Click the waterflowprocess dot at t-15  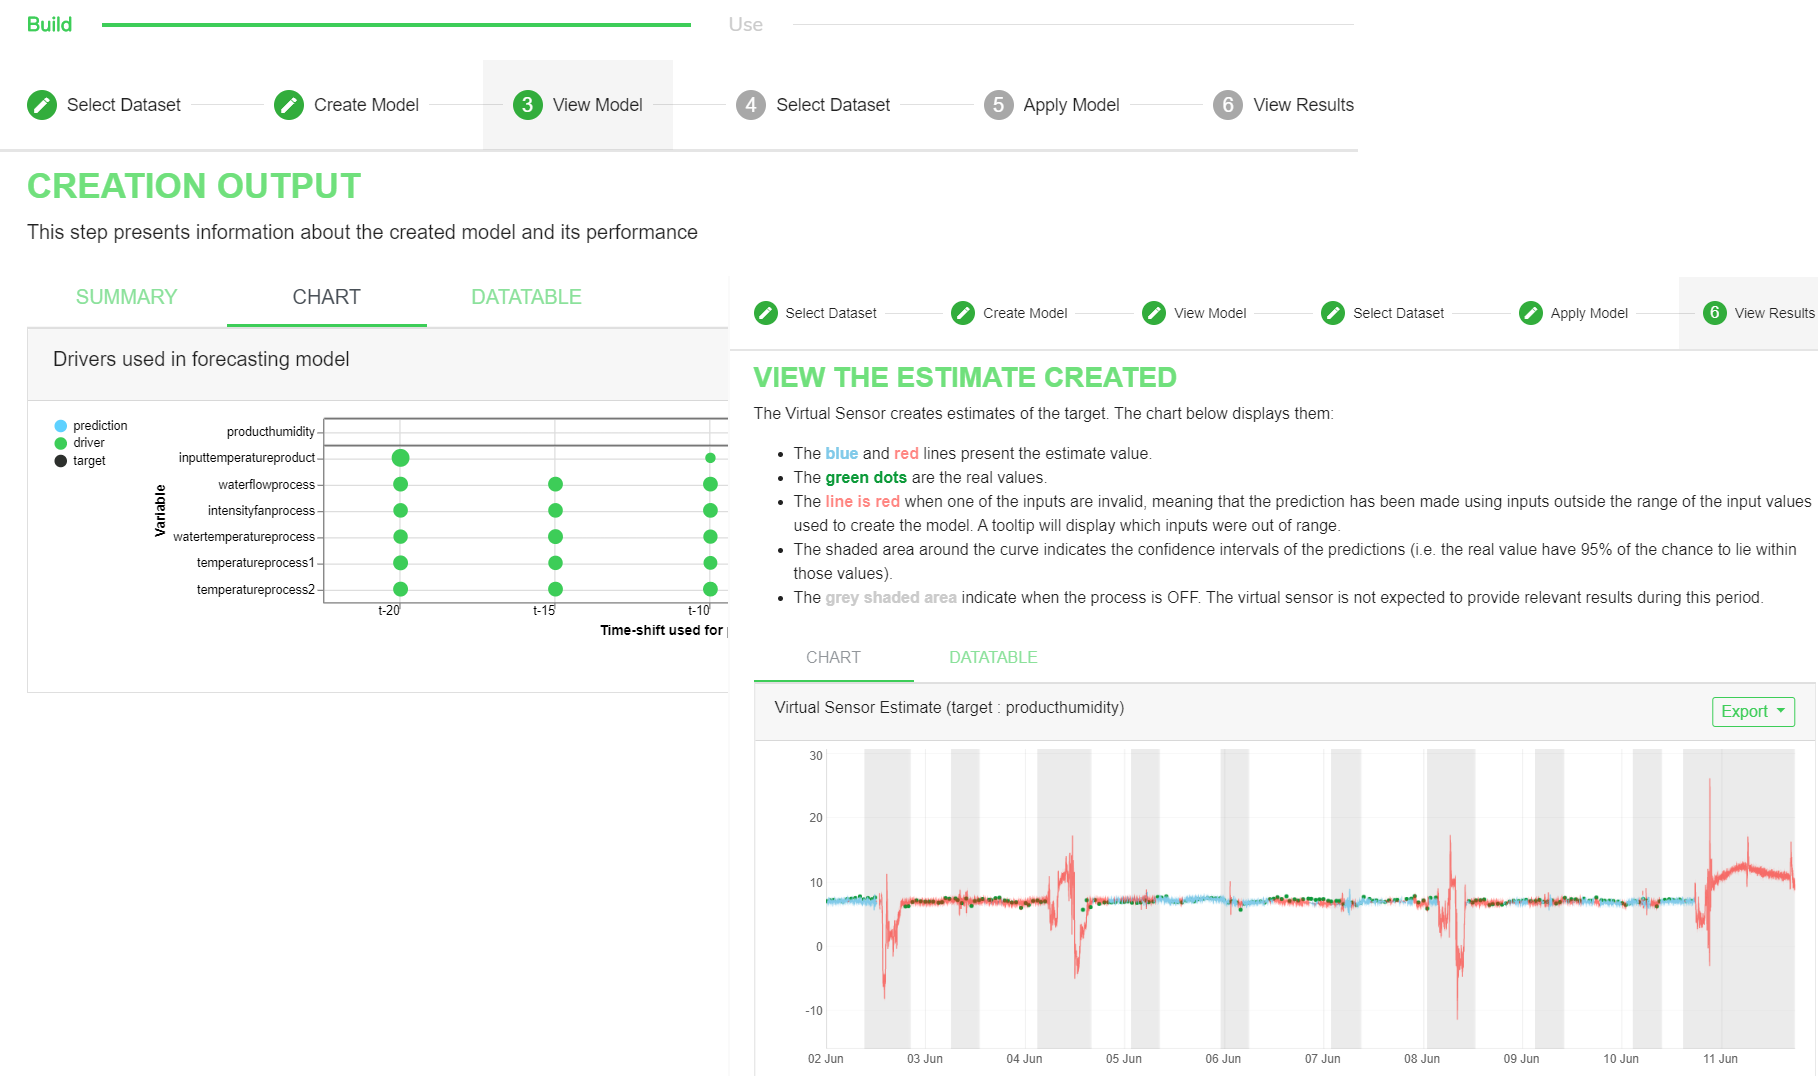[x=555, y=484]
